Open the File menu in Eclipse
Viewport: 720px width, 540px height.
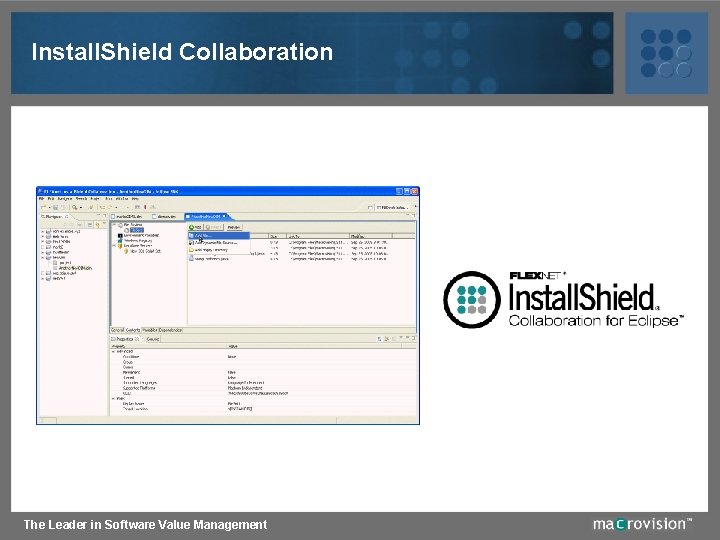pyautogui.click(x=41, y=199)
